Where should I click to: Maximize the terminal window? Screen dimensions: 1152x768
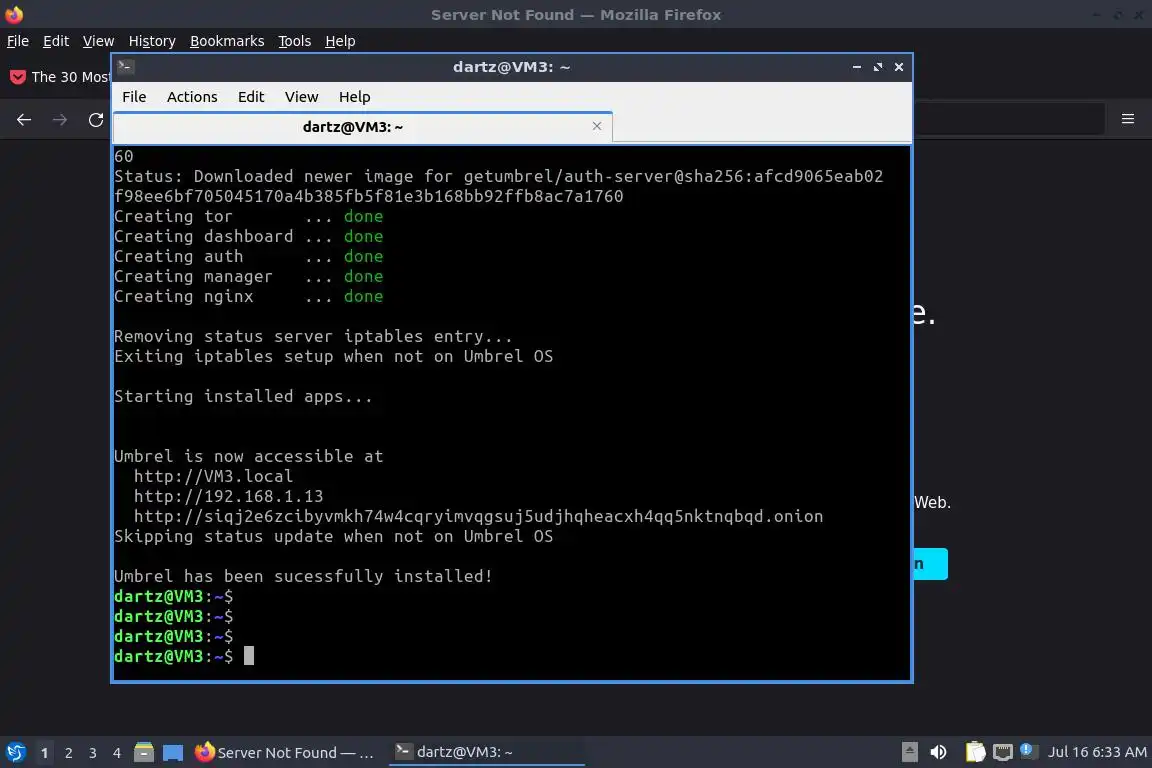(878, 67)
